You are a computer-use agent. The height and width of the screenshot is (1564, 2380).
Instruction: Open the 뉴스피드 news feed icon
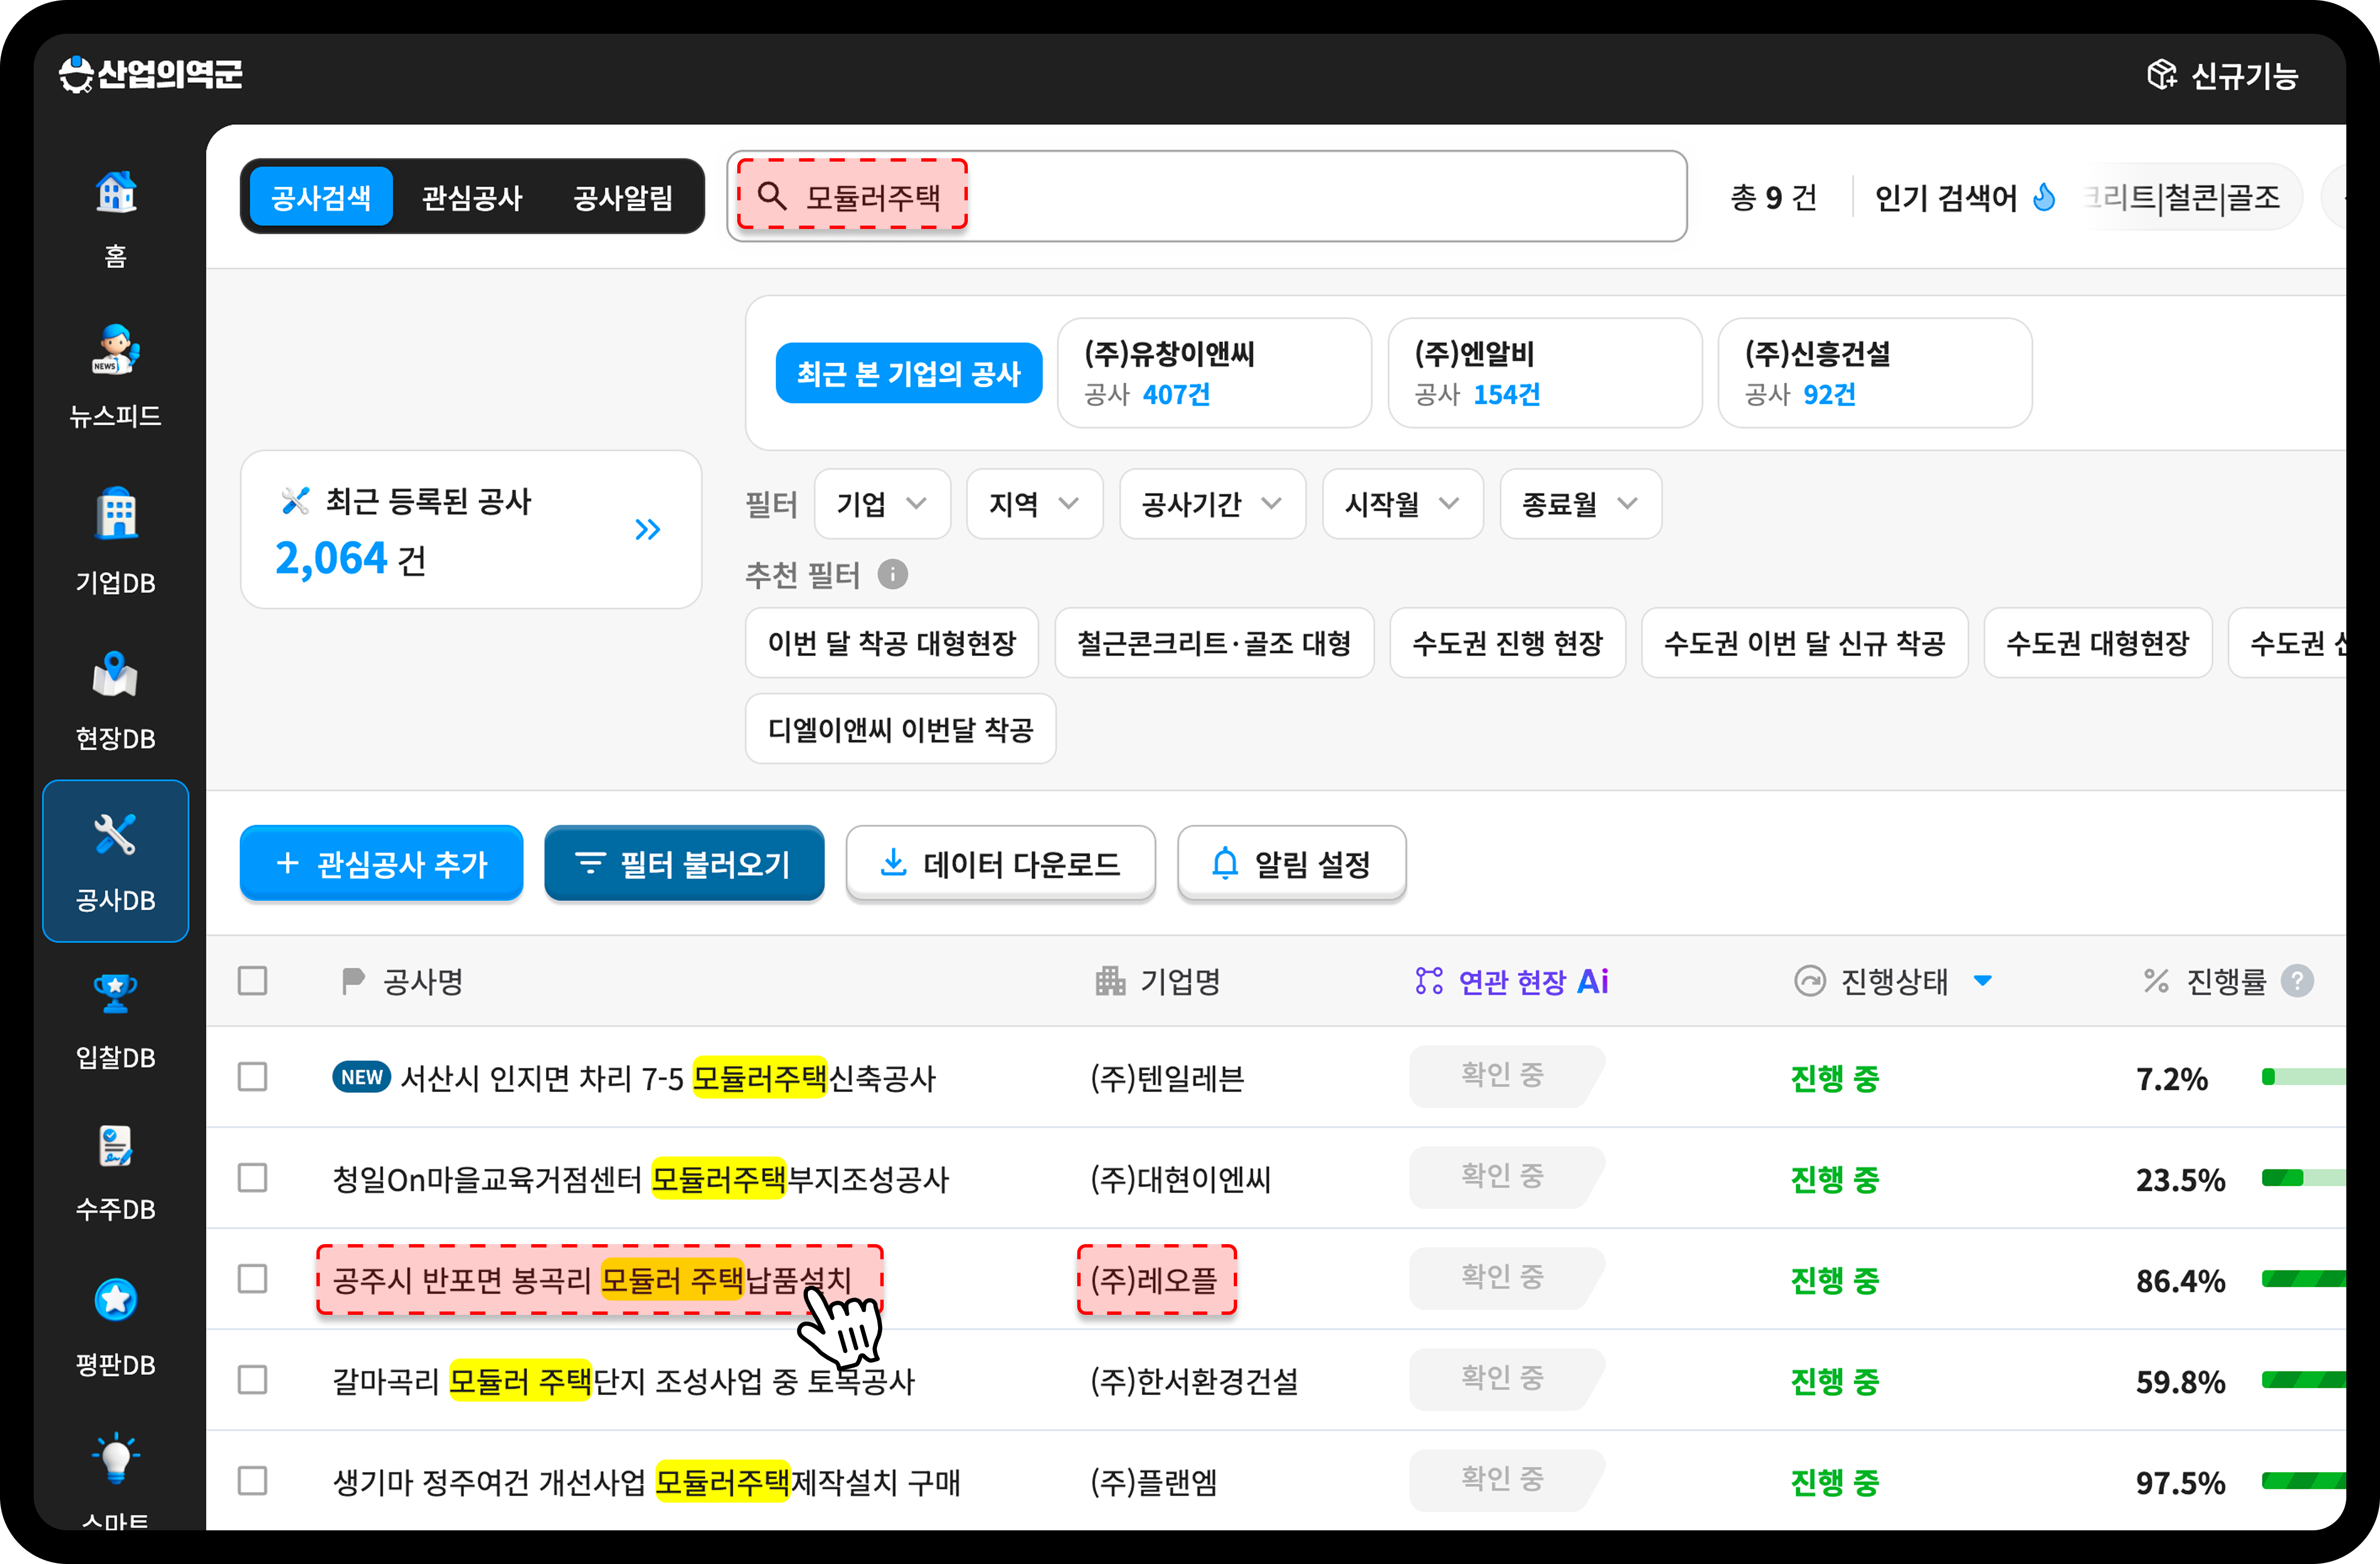click(116, 349)
